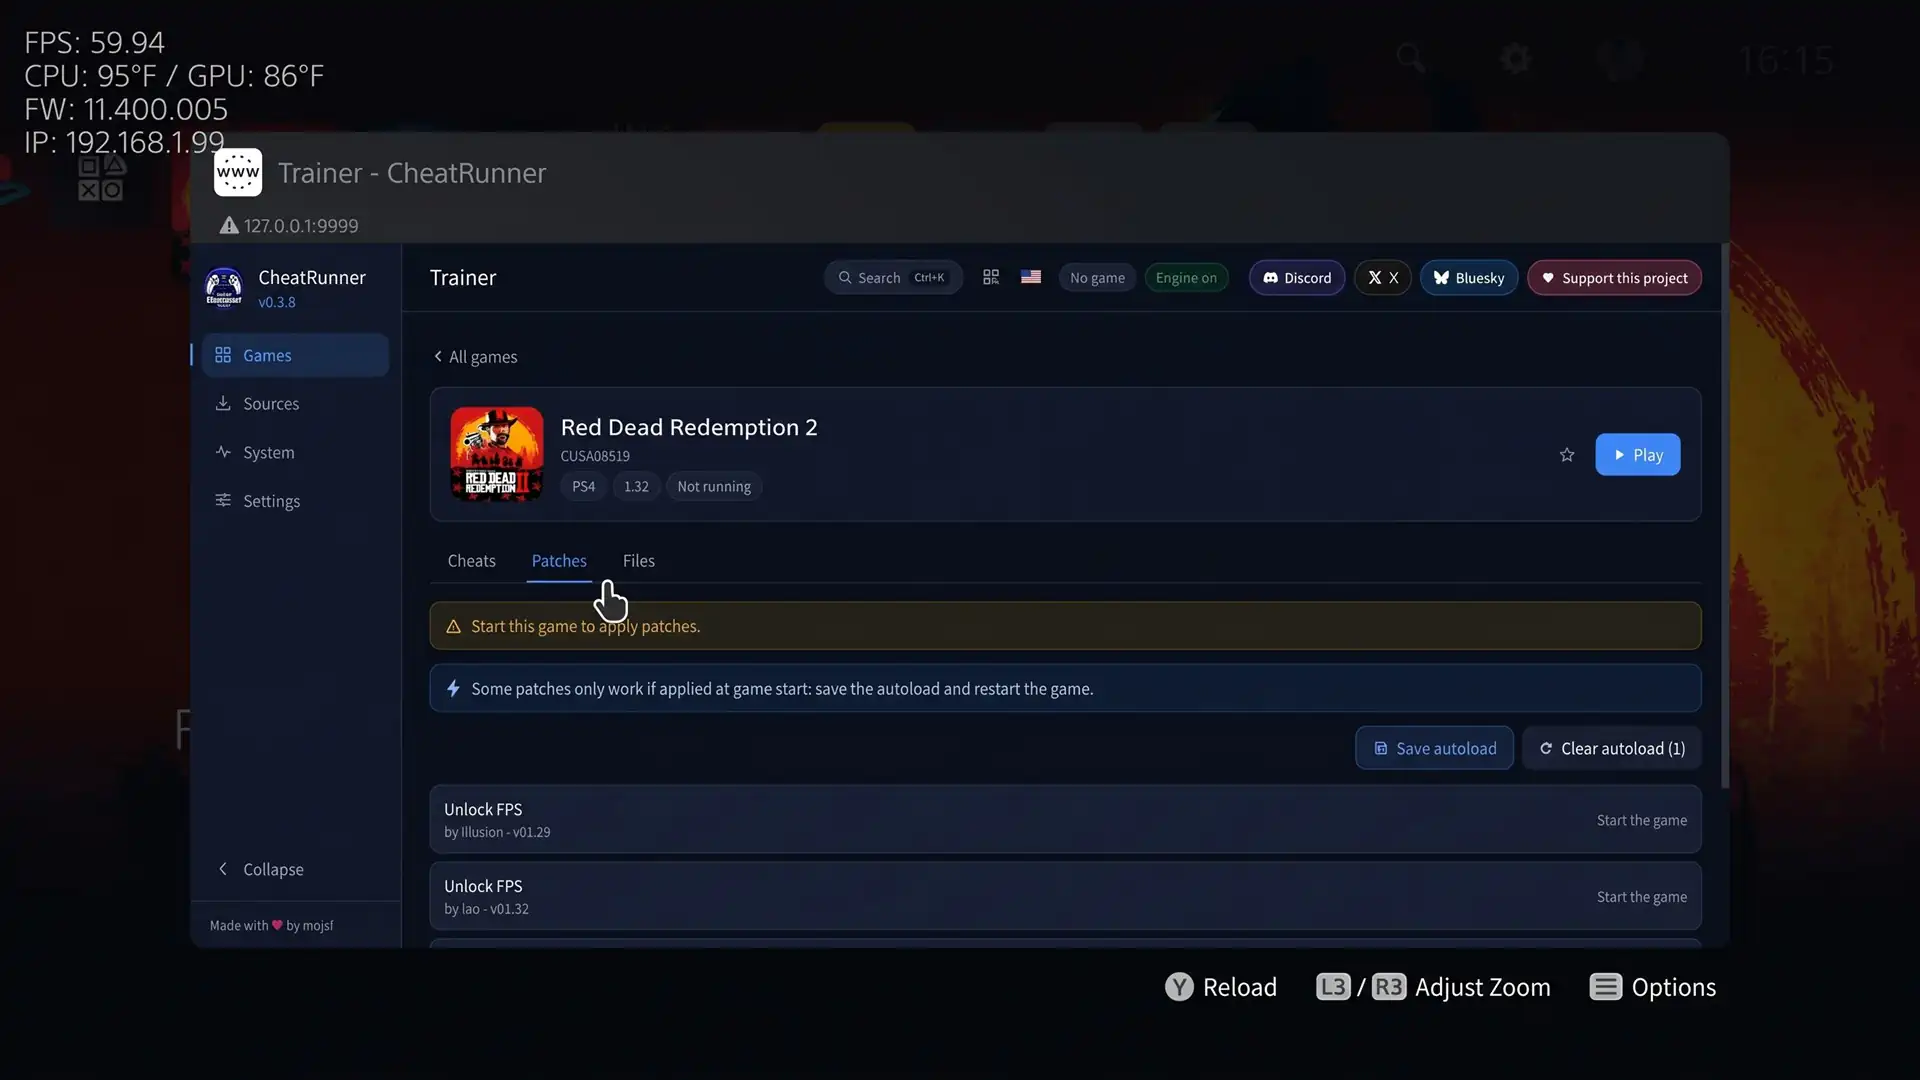Open the Sources section

295,404
